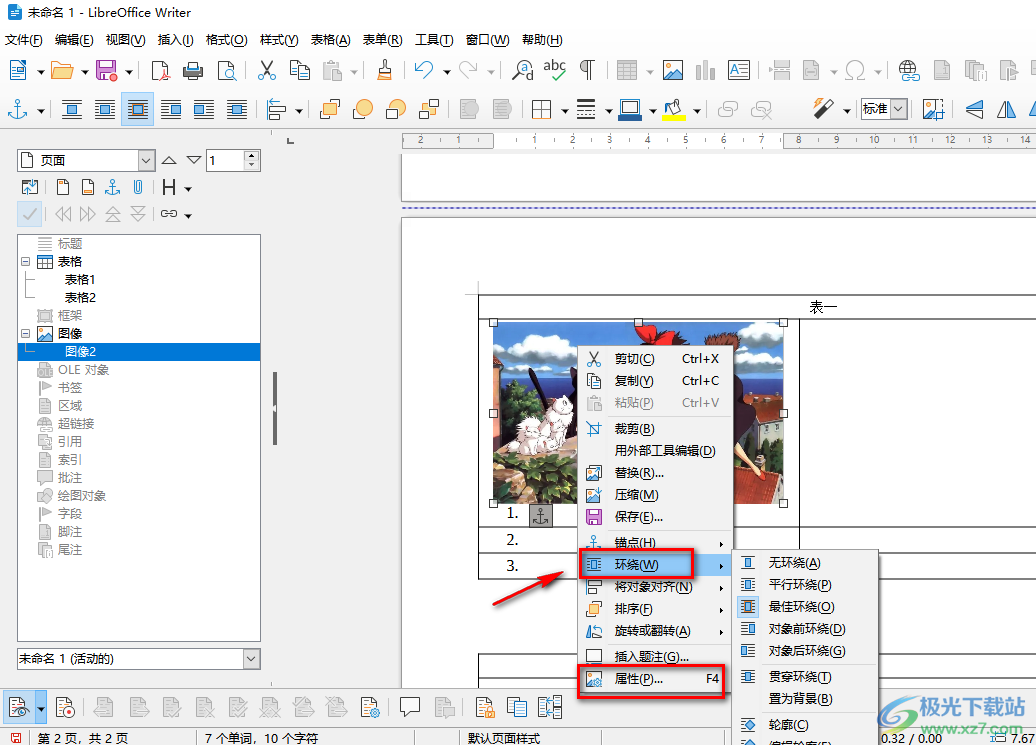Click 替换(R)... in the context menu
The image size is (1036, 745).
pyautogui.click(x=655, y=473)
